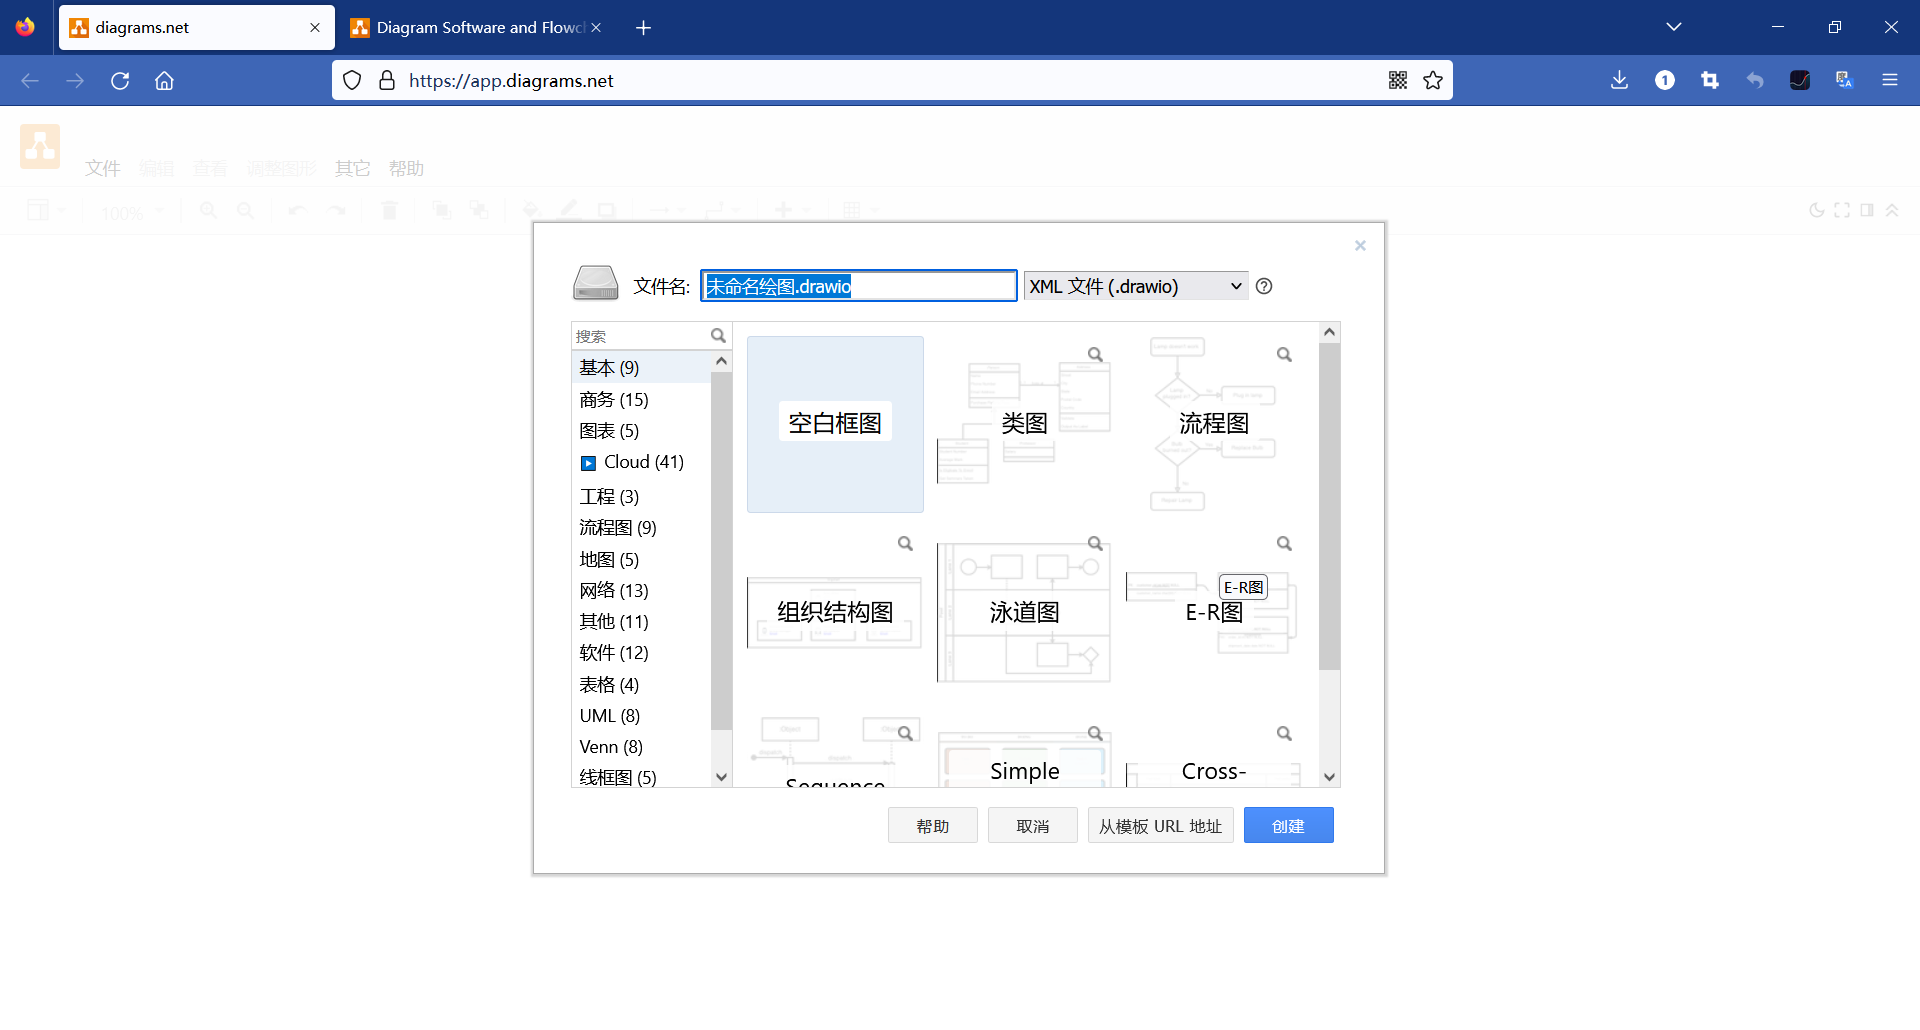This screenshot has height=1030, width=1920.
Task: Bookmark this page with star icon
Action: [1433, 81]
